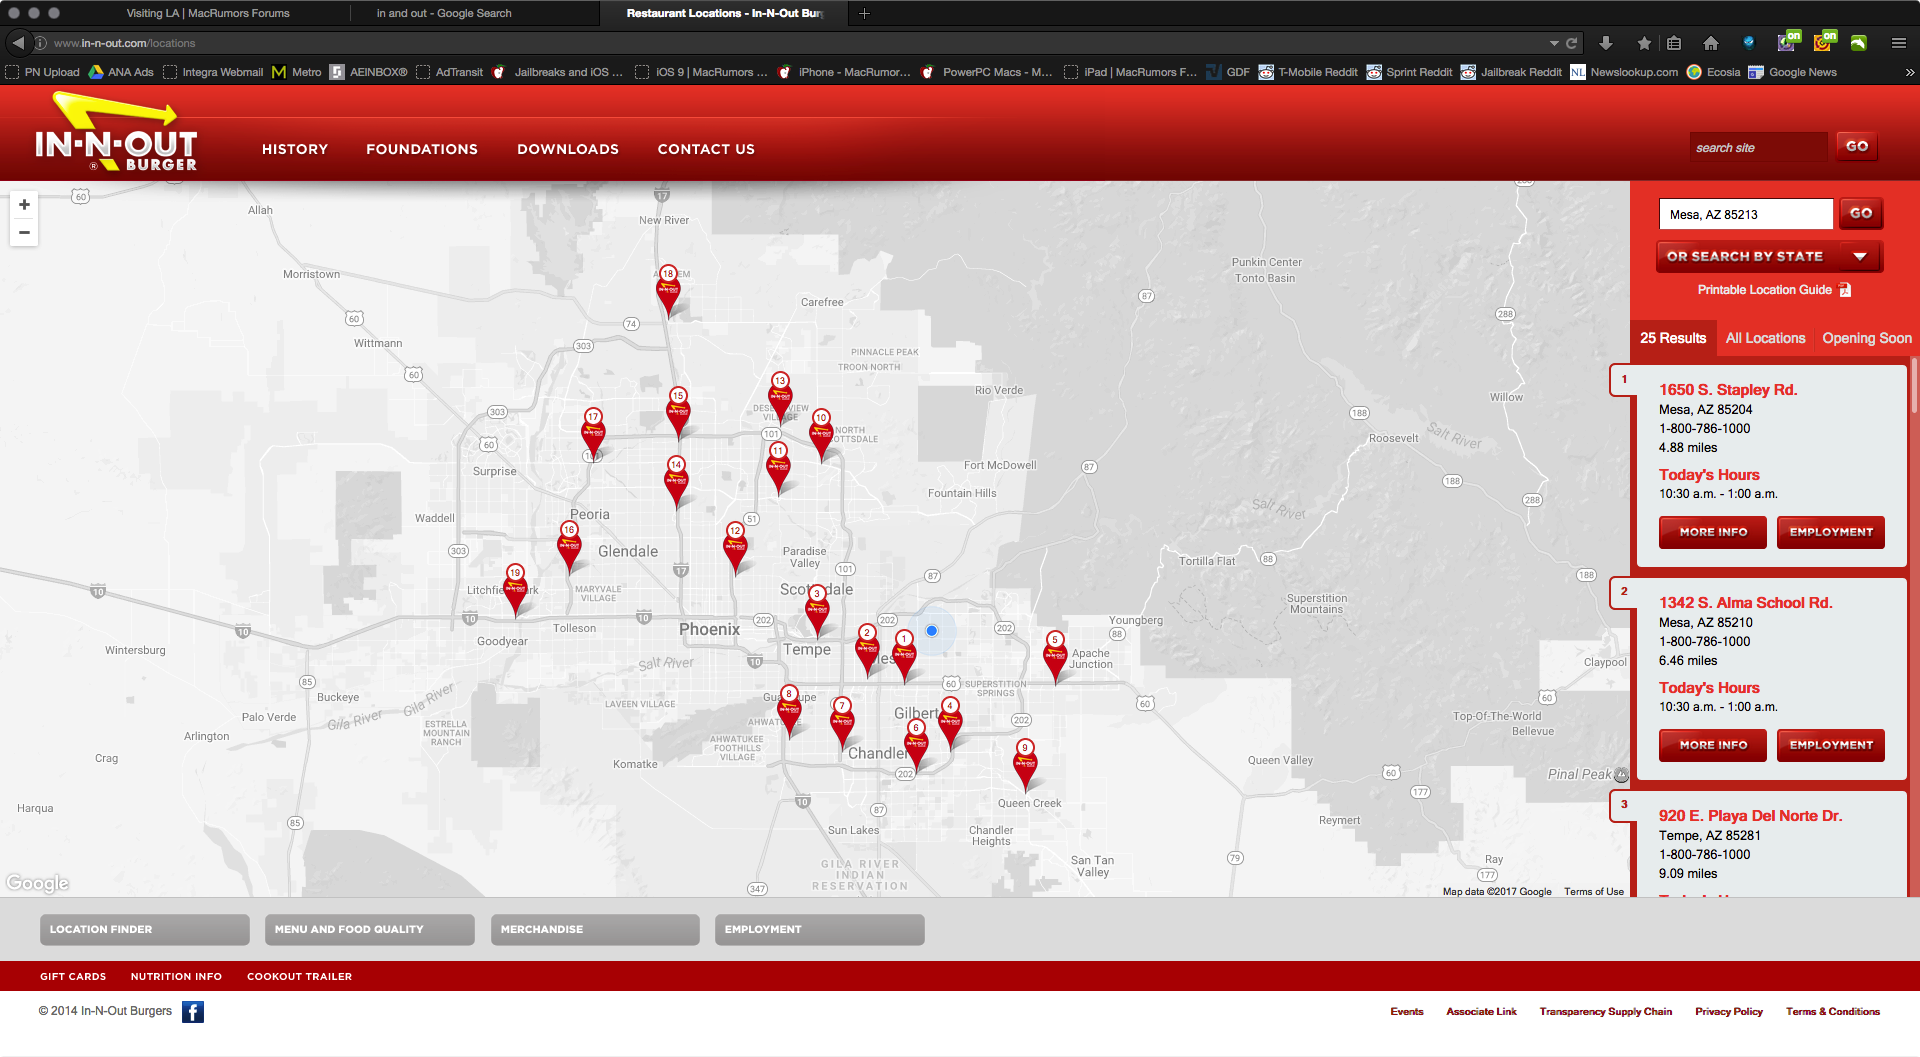
Task: Click GO next to the site search
Action: pos(1857,146)
